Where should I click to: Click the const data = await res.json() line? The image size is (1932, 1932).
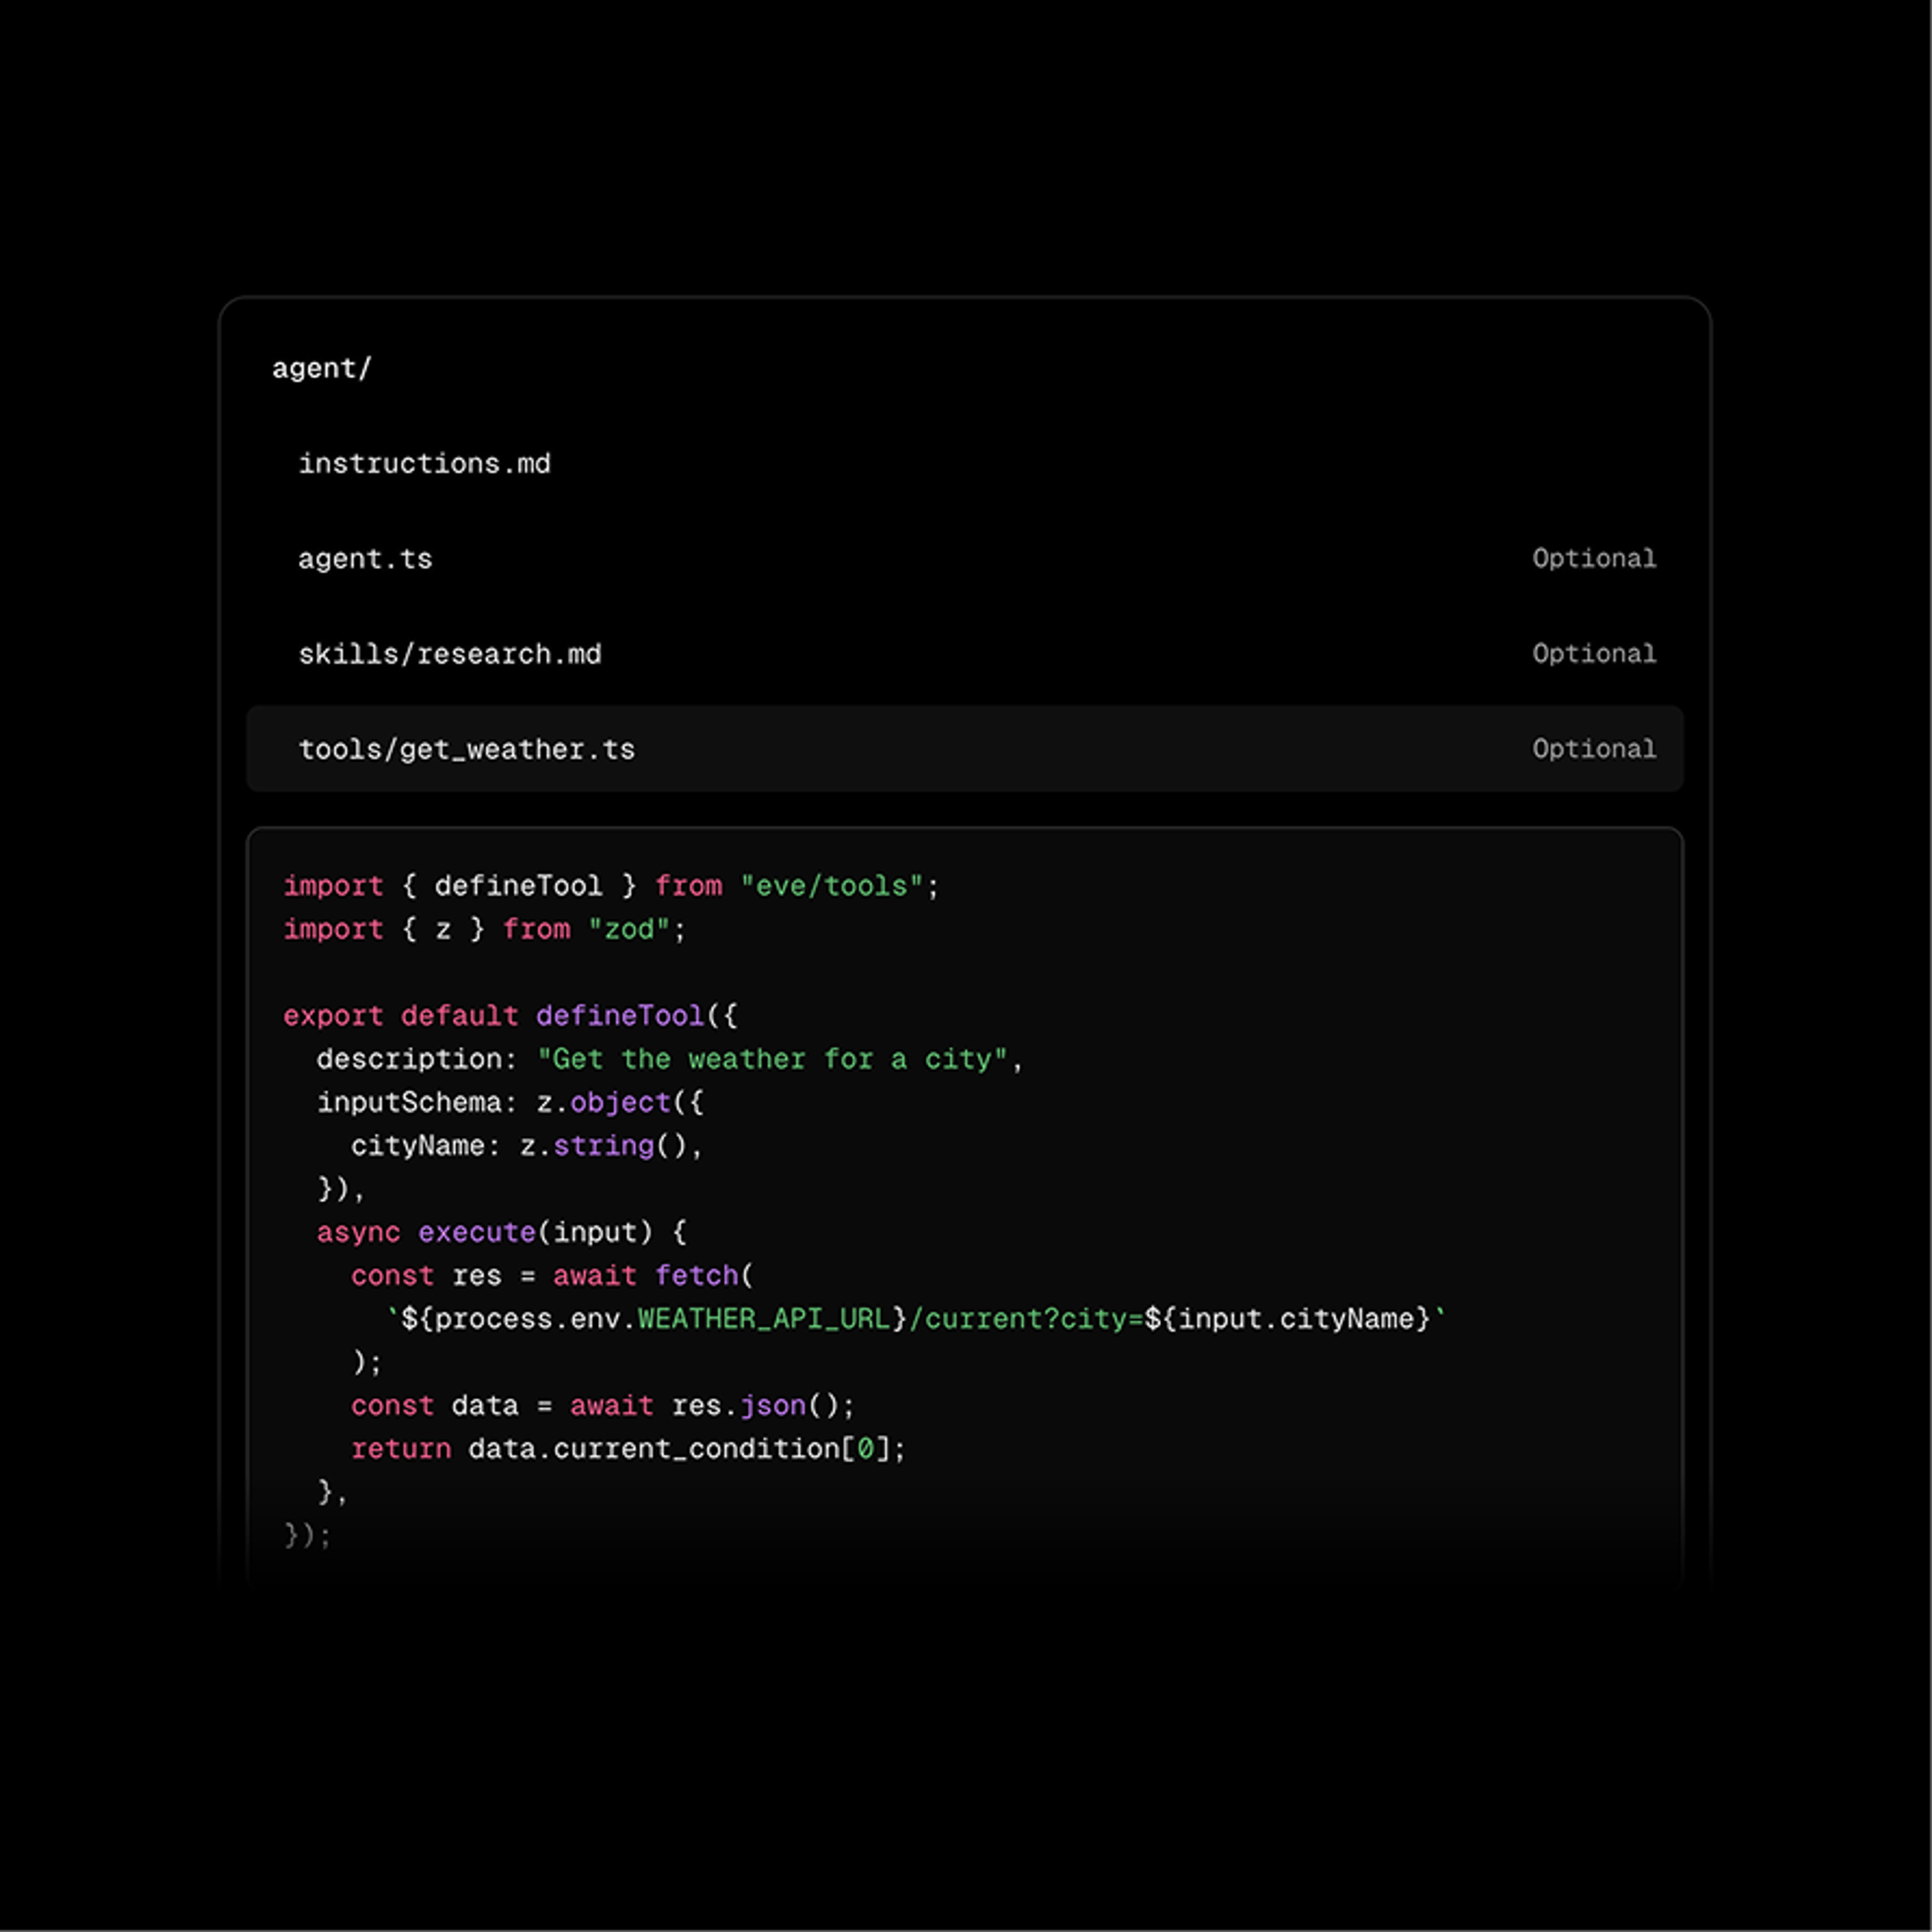point(603,1405)
